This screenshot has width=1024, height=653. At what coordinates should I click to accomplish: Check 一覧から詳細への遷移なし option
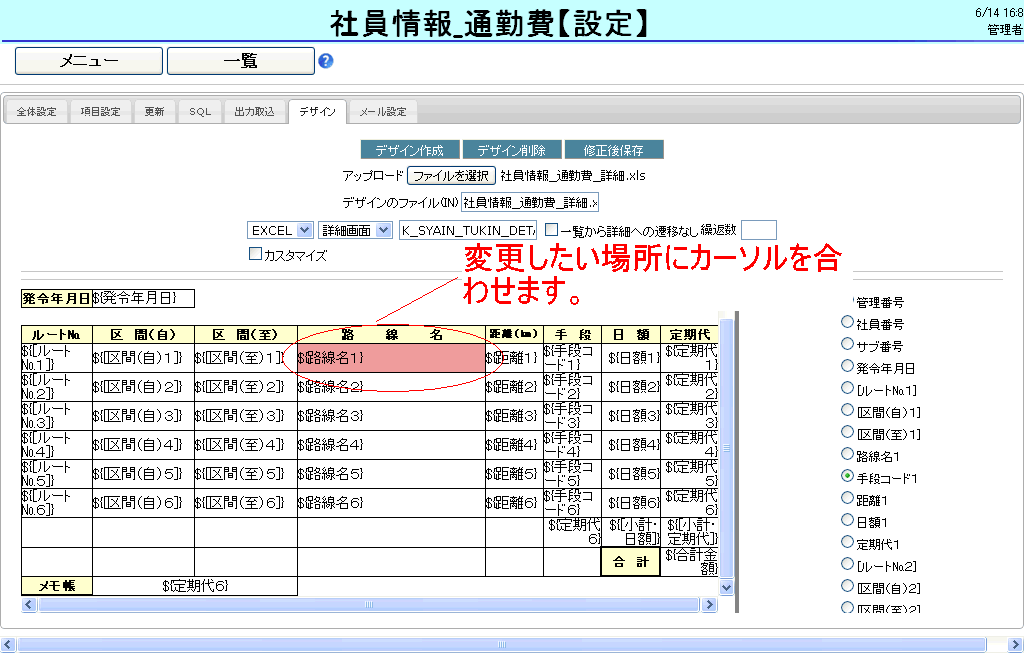pyautogui.click(x=551, y=230)
